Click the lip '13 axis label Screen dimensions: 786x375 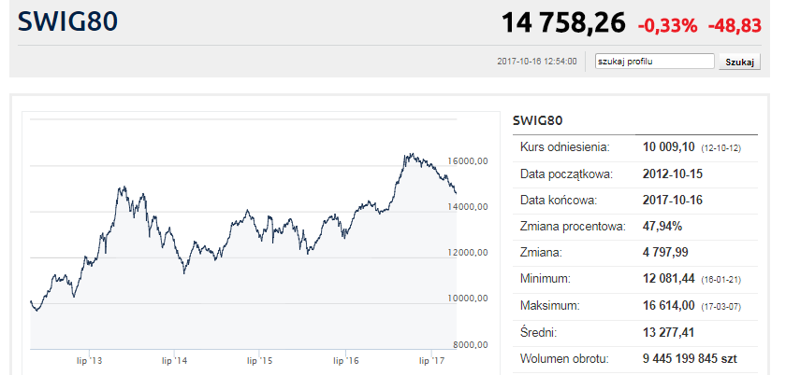tap(89, 360)
